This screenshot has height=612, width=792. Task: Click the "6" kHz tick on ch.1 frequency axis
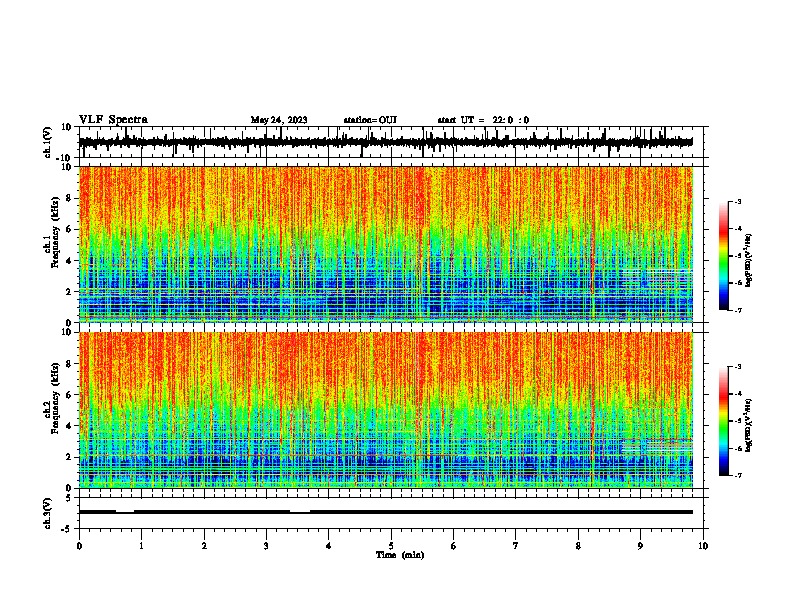click(70, 229)
